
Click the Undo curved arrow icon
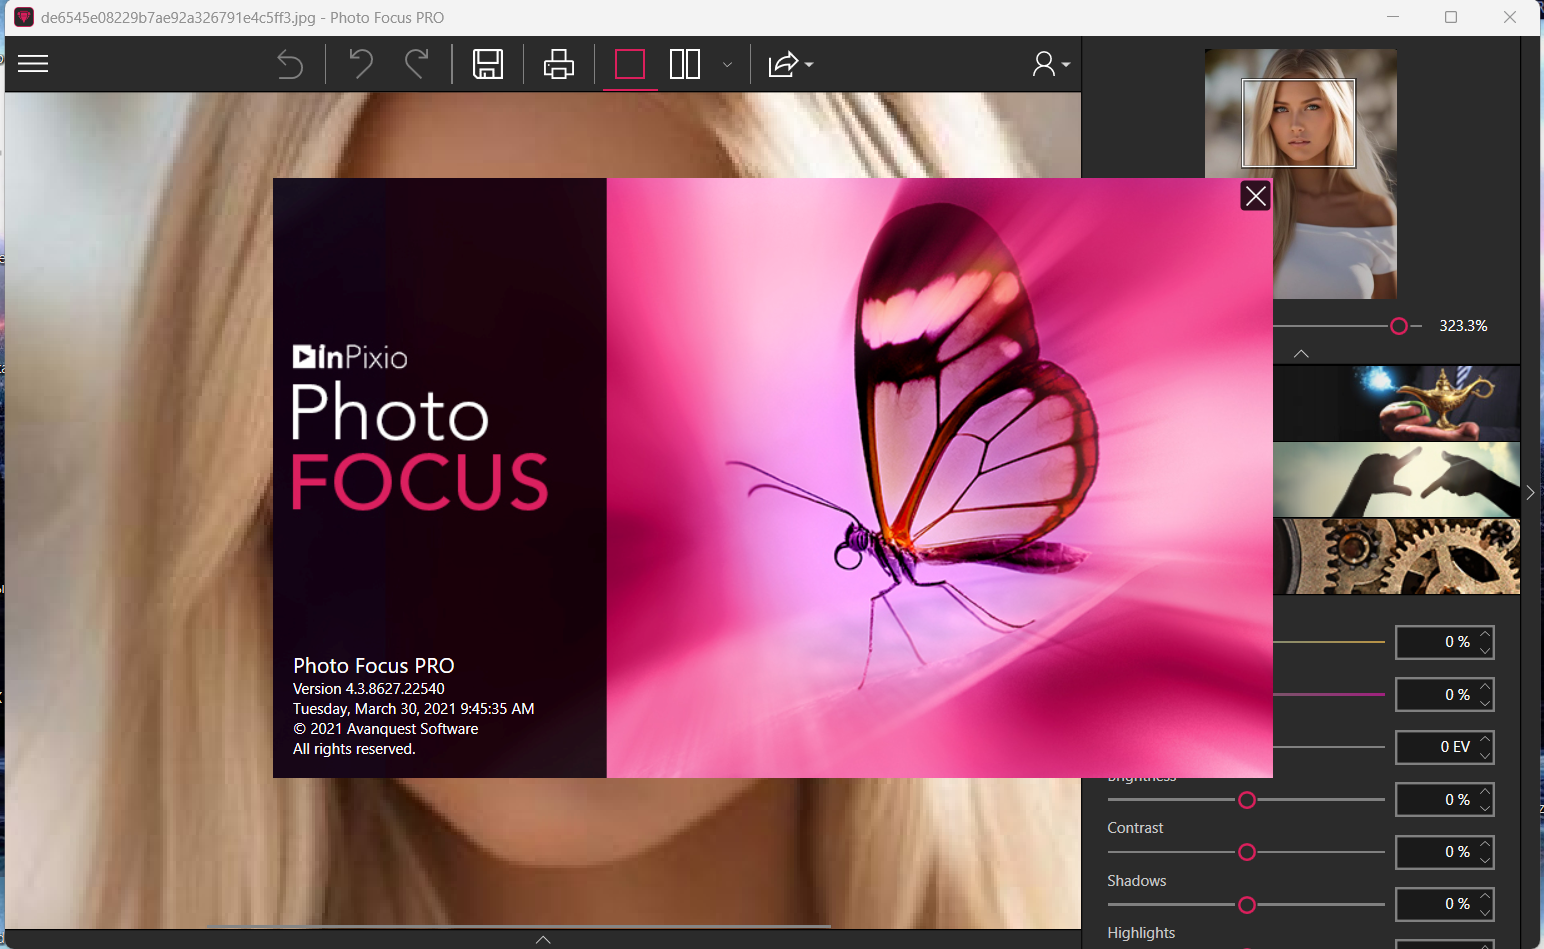361,65
